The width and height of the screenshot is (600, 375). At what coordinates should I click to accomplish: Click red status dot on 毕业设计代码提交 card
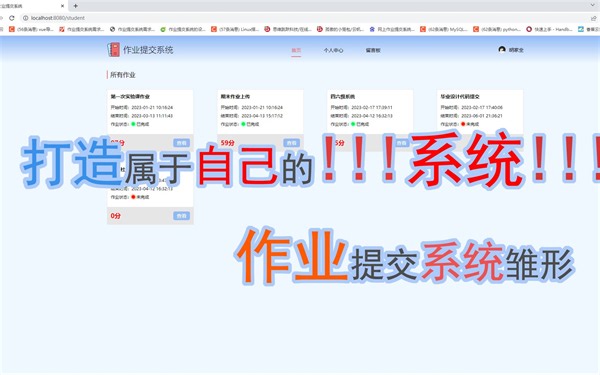[463, 124]
